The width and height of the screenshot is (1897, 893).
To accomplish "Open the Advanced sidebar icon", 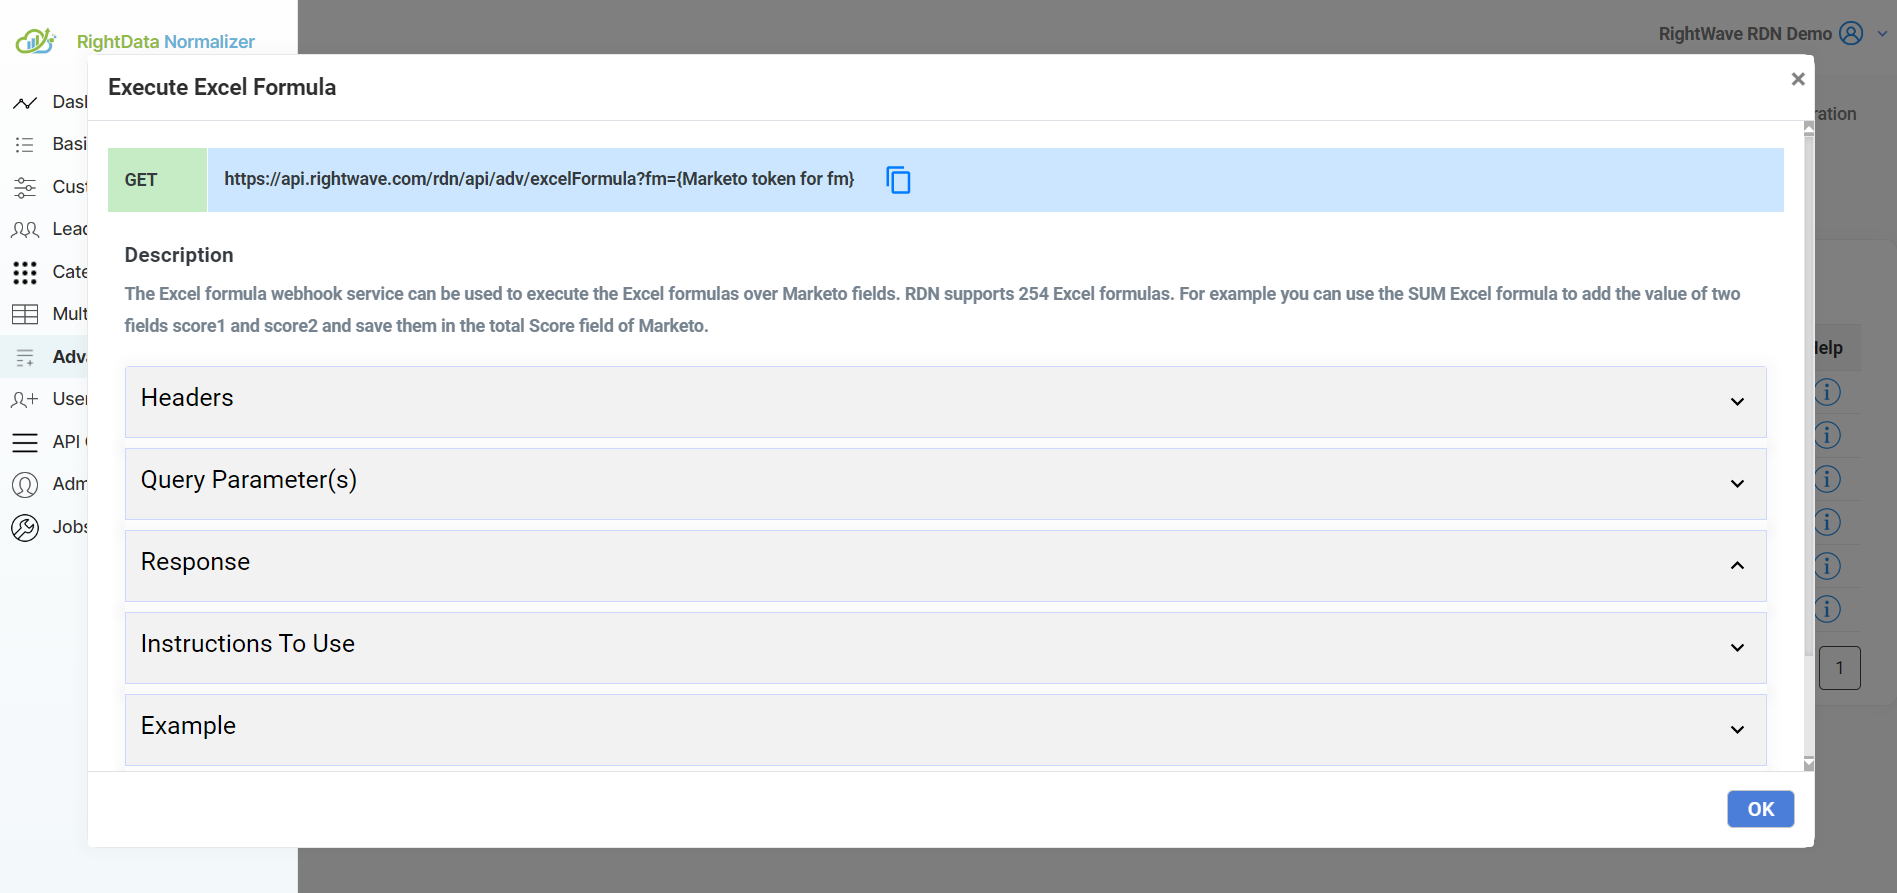I will tap(25, 357).
